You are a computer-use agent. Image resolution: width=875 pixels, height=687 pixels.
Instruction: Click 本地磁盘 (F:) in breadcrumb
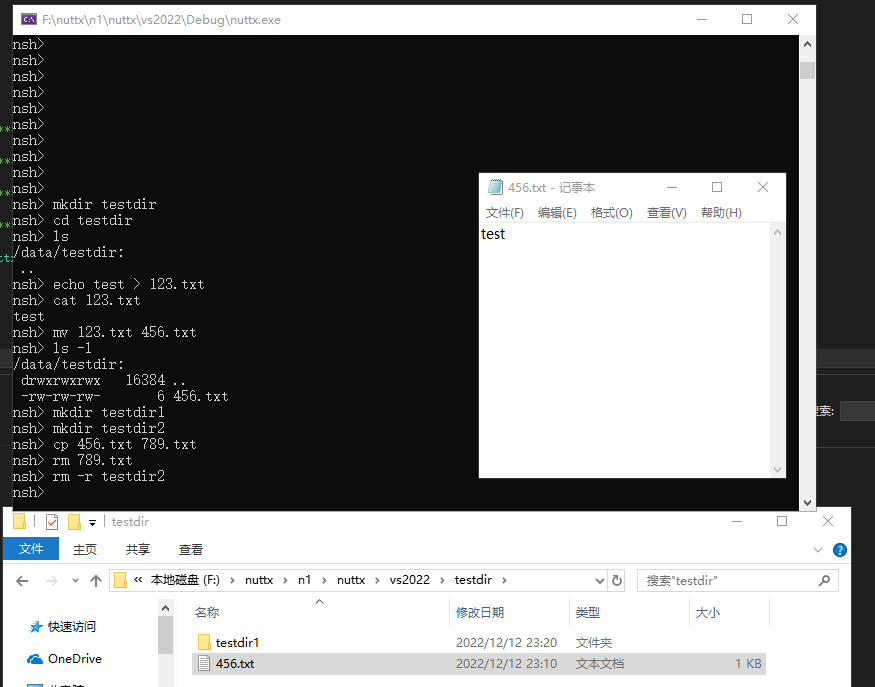pyautogui.click(x=185, y=580)
